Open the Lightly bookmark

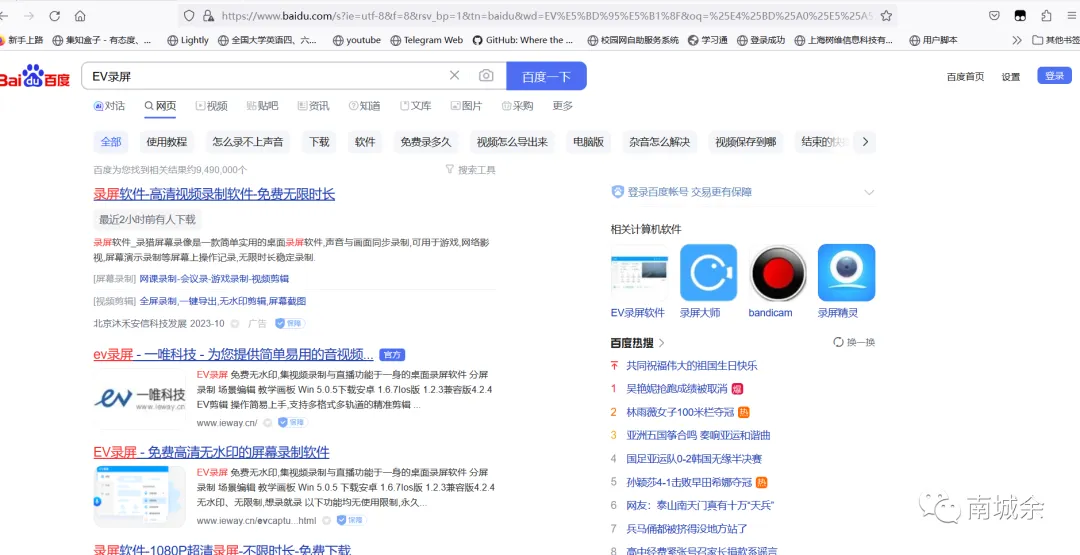click(188, 40)
